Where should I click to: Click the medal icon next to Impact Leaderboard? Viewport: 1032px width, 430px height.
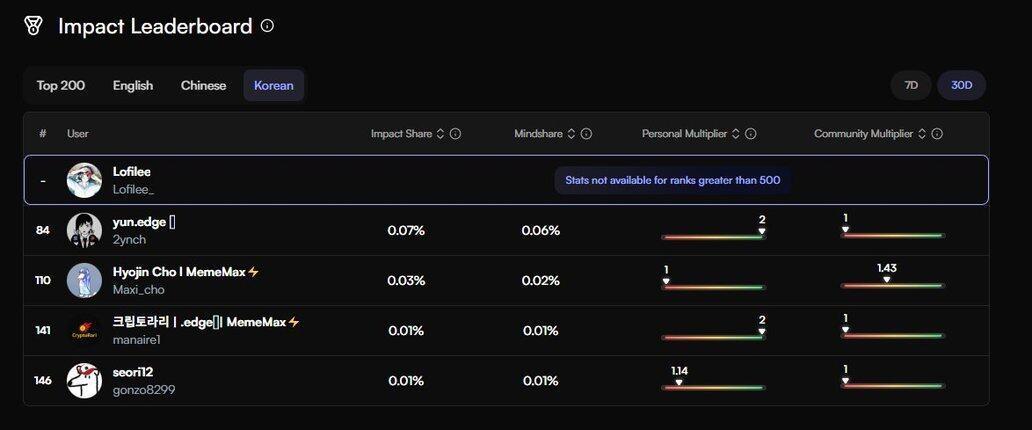coord(33,26)
